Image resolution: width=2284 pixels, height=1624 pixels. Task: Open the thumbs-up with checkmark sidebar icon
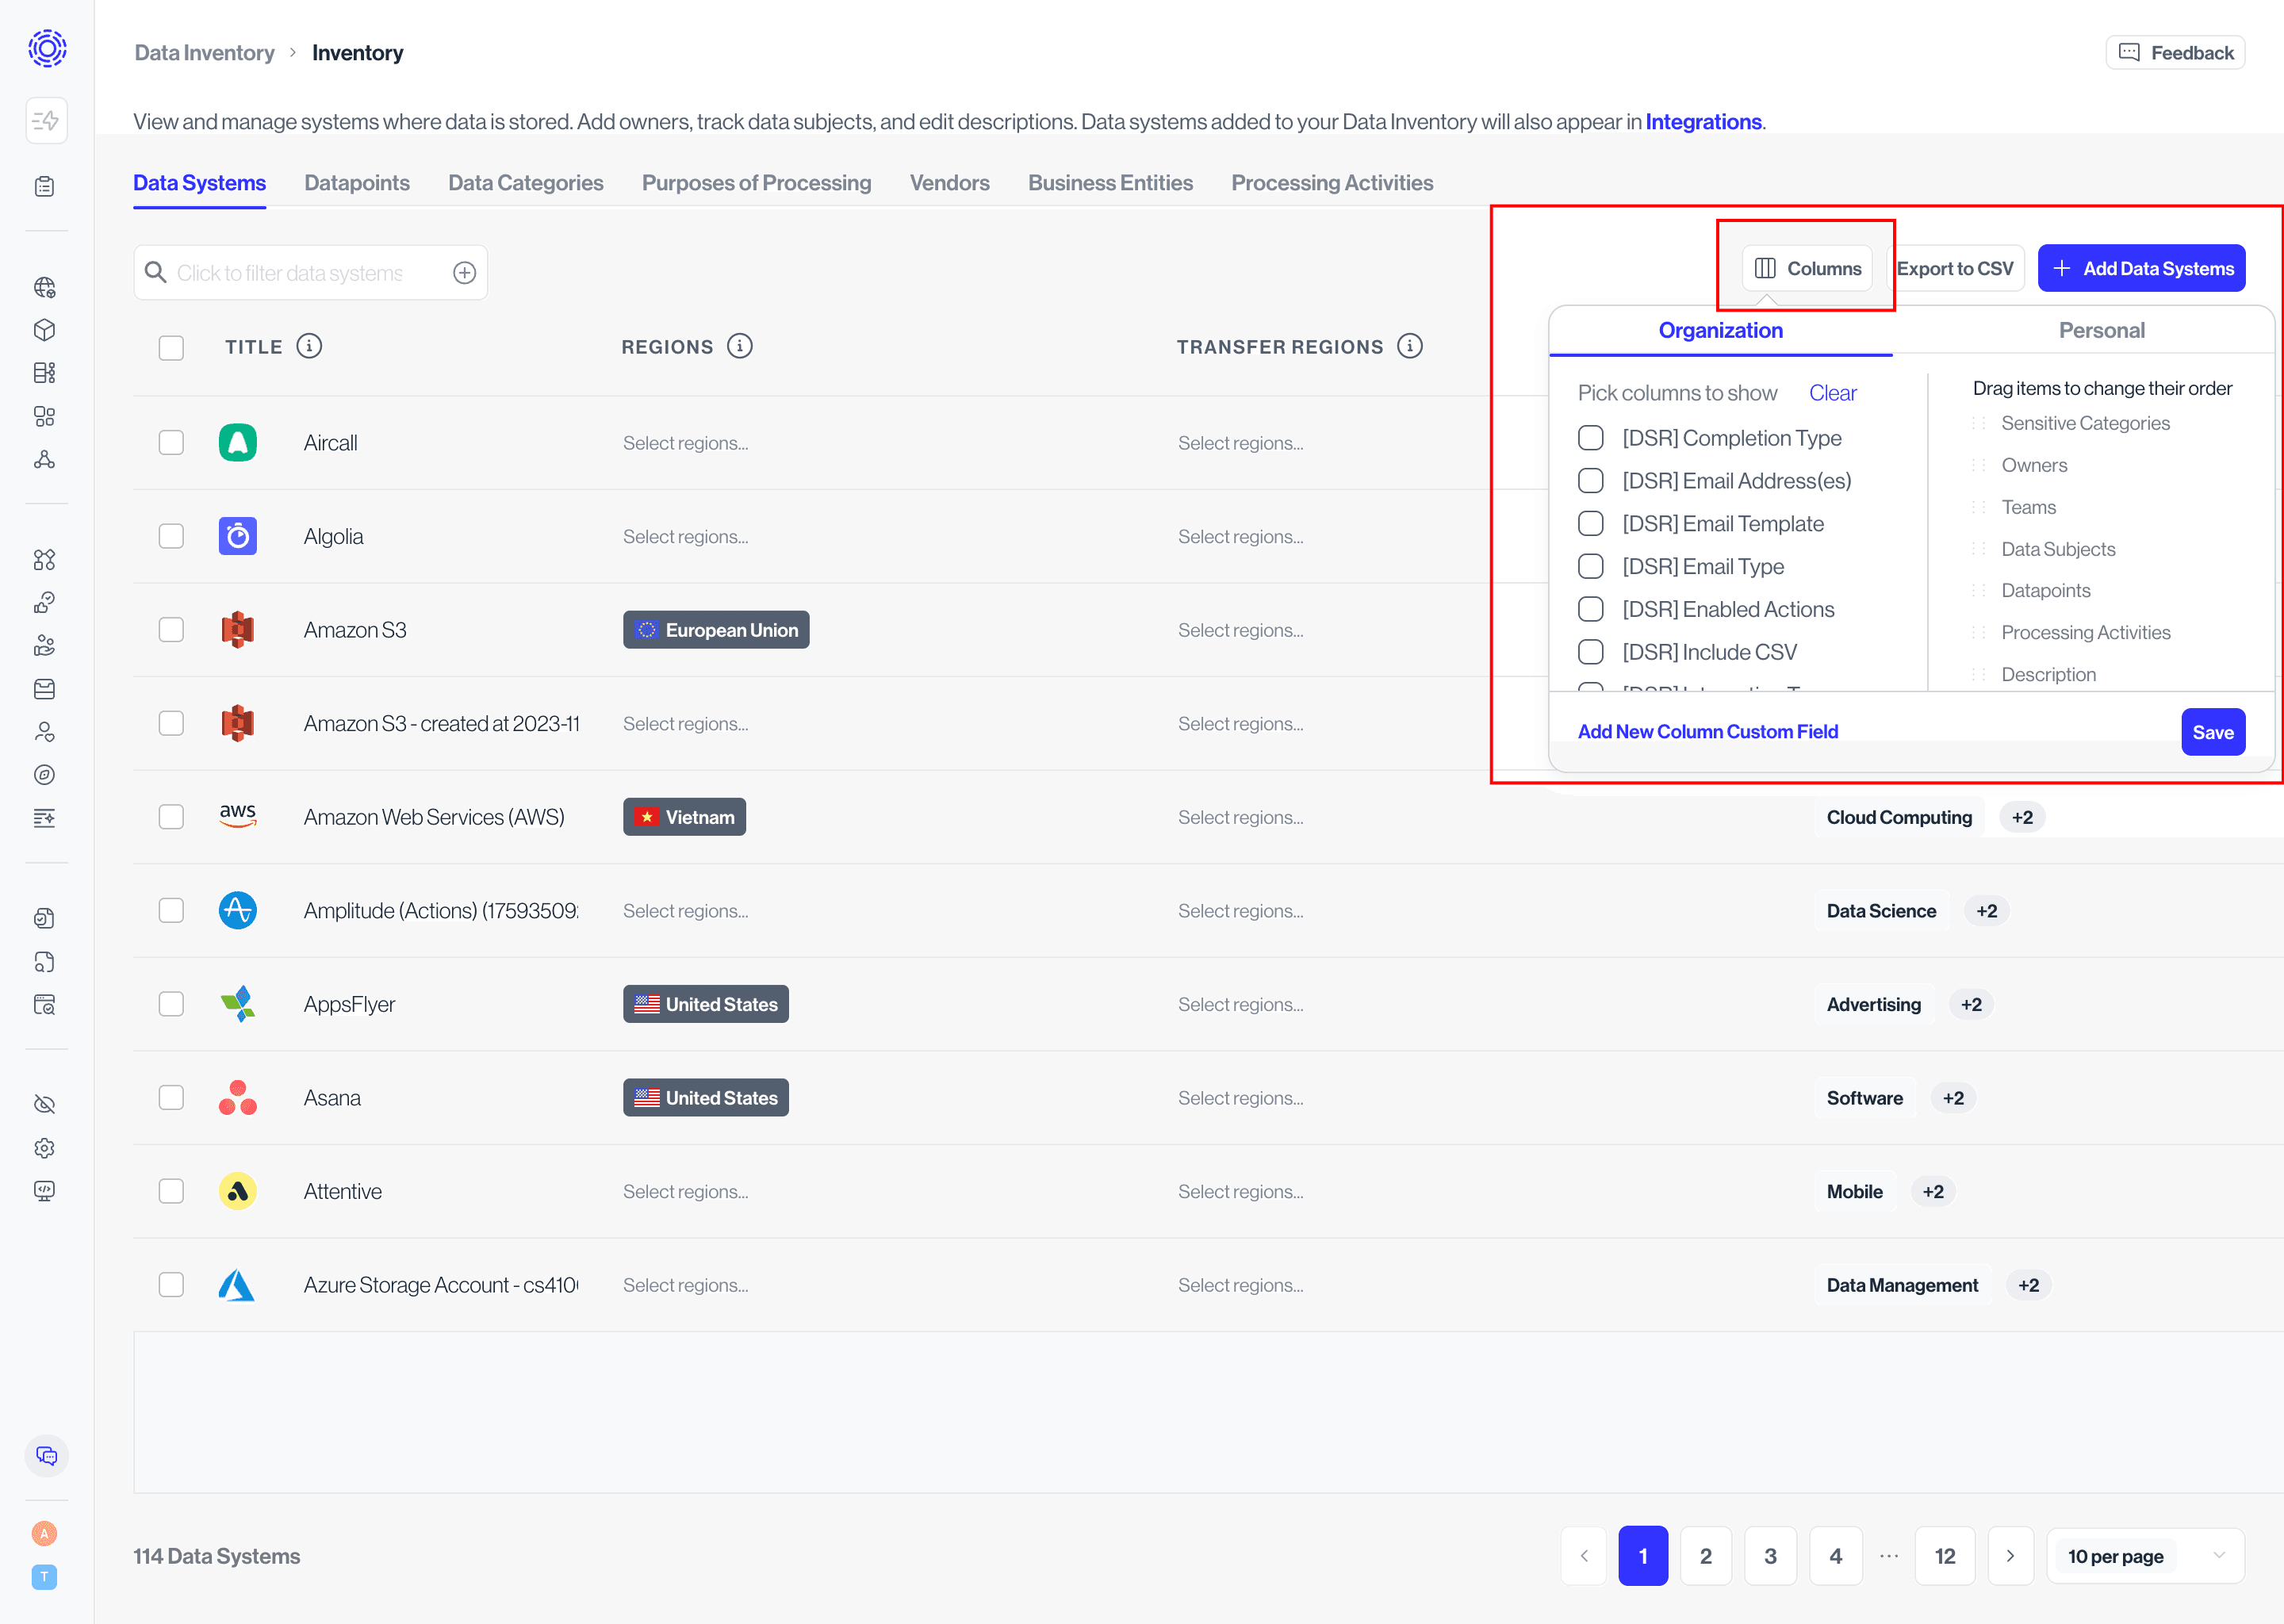pyautogui.click(x=45, y=603)
